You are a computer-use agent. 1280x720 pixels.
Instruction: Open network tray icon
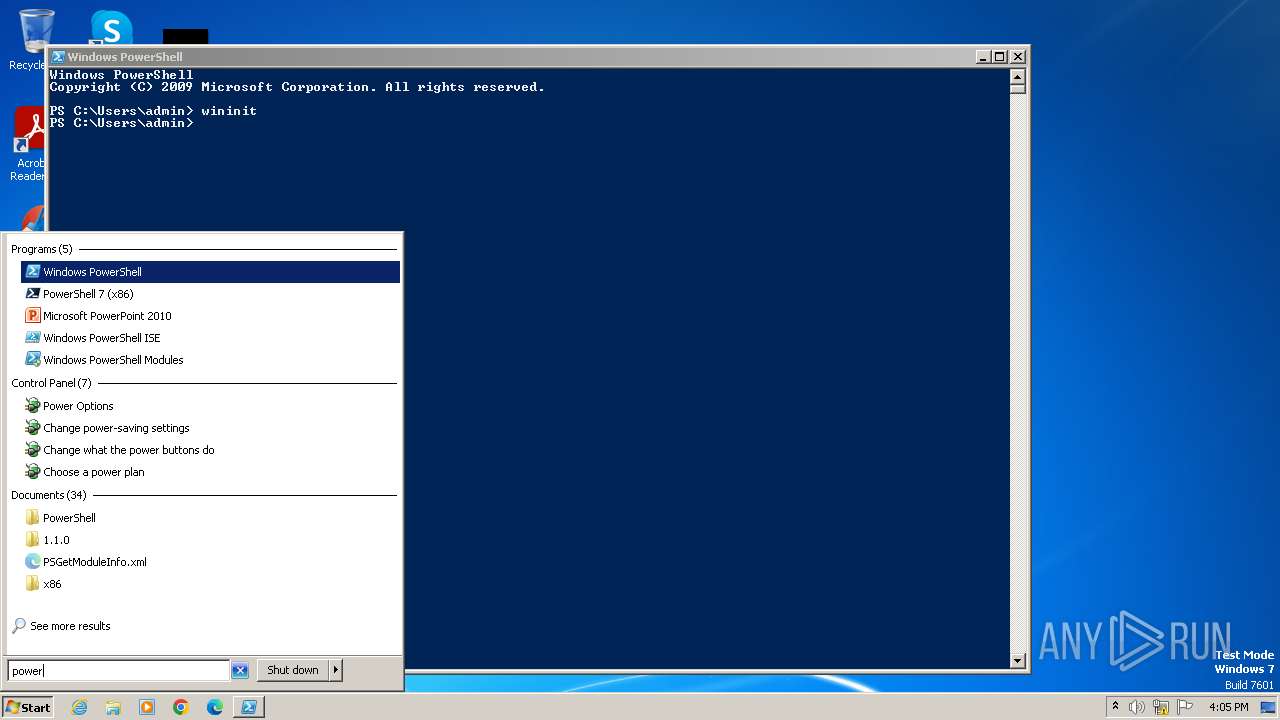point(1161,707)
